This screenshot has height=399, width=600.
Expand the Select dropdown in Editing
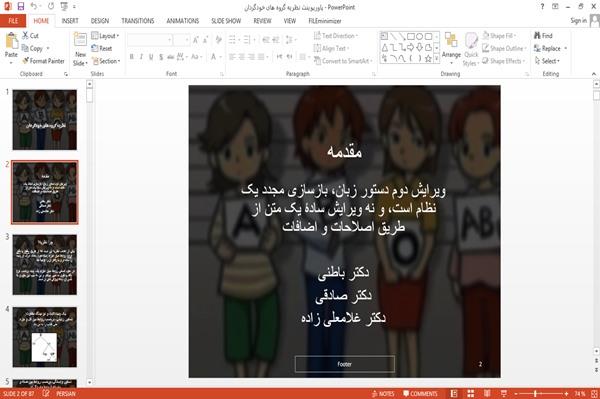[x=547, y=61]
